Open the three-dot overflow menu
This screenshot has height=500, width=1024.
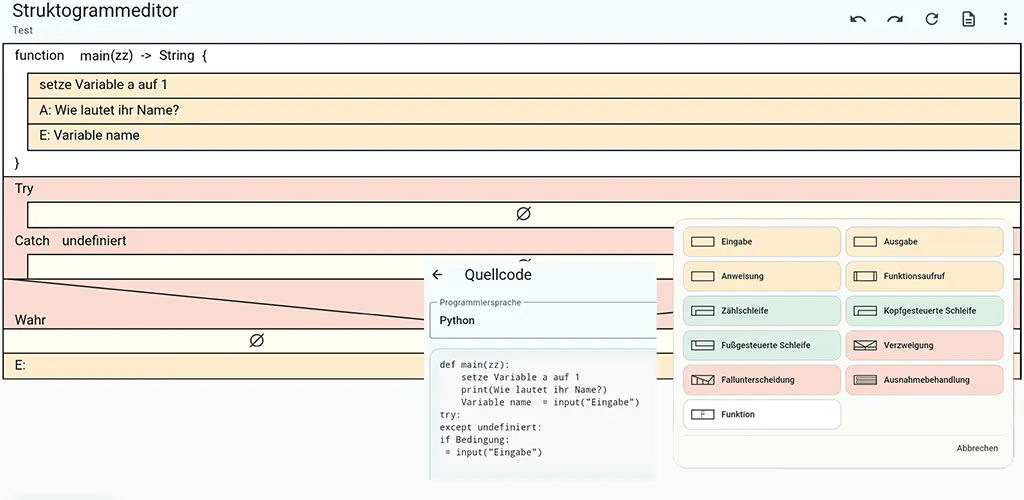1005,19
